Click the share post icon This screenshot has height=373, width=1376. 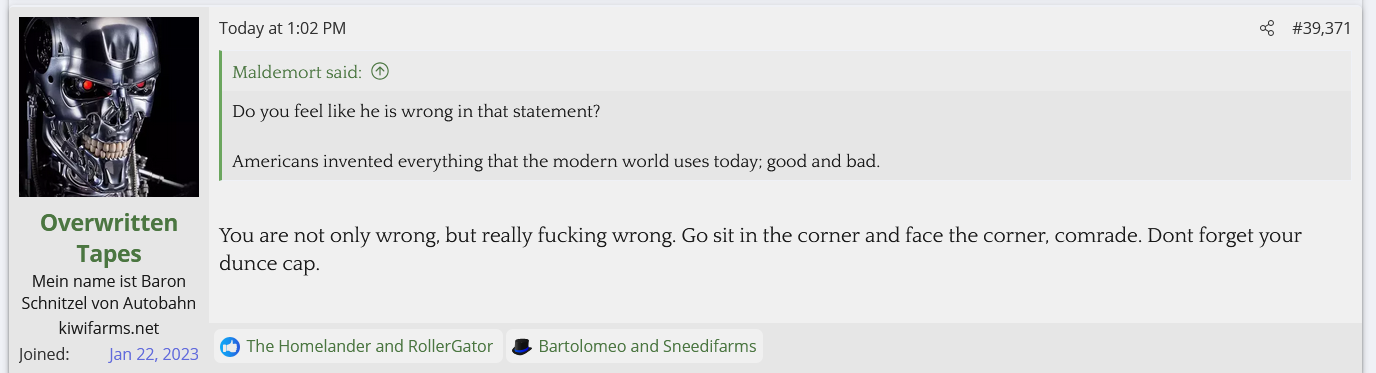(x=1267, y=28)
